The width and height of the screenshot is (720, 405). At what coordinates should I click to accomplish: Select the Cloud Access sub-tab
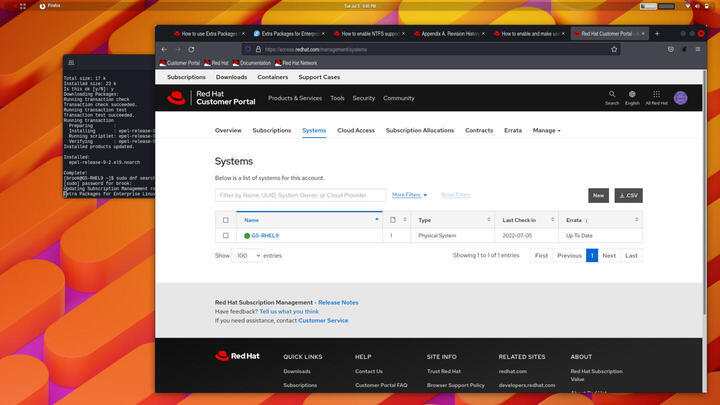tap(356, 130)
